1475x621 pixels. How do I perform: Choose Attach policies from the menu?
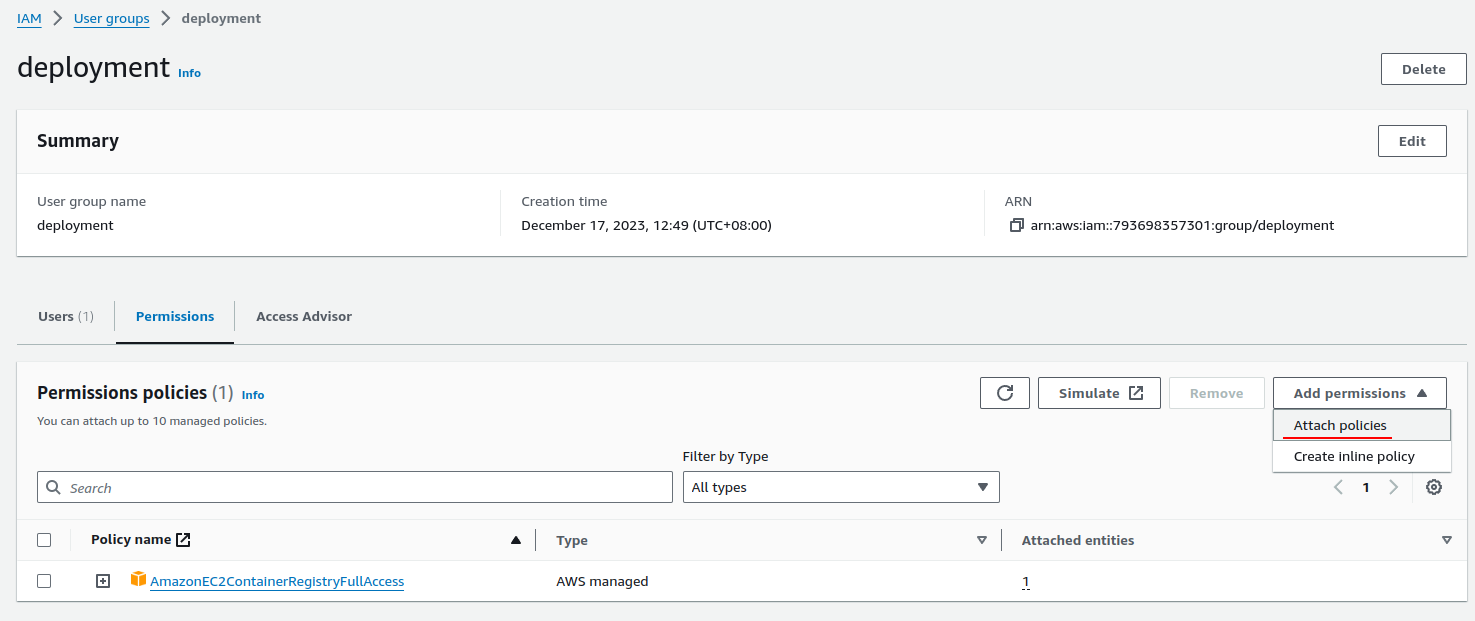point(1340,426)
